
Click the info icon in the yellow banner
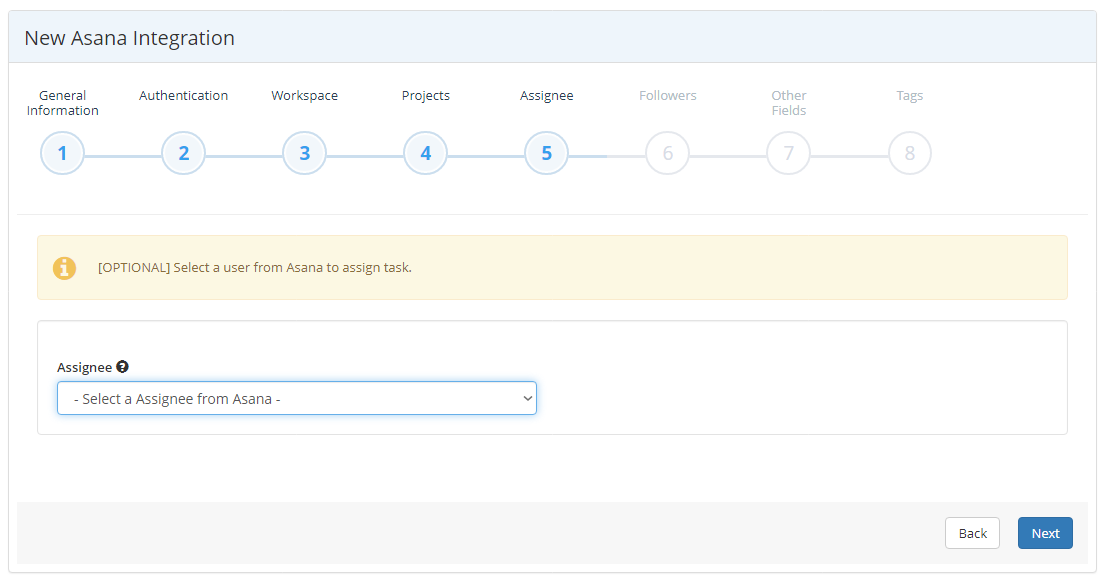click(x=64, y=268)
